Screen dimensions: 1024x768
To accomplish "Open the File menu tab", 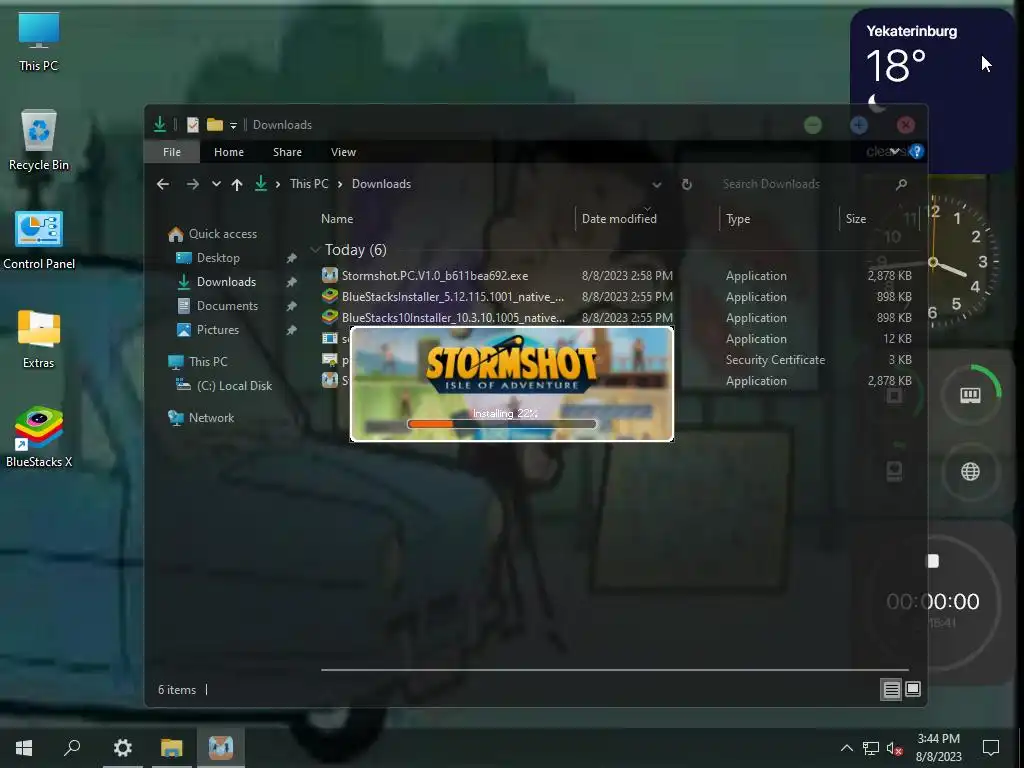I will click(x=172, y=152).
